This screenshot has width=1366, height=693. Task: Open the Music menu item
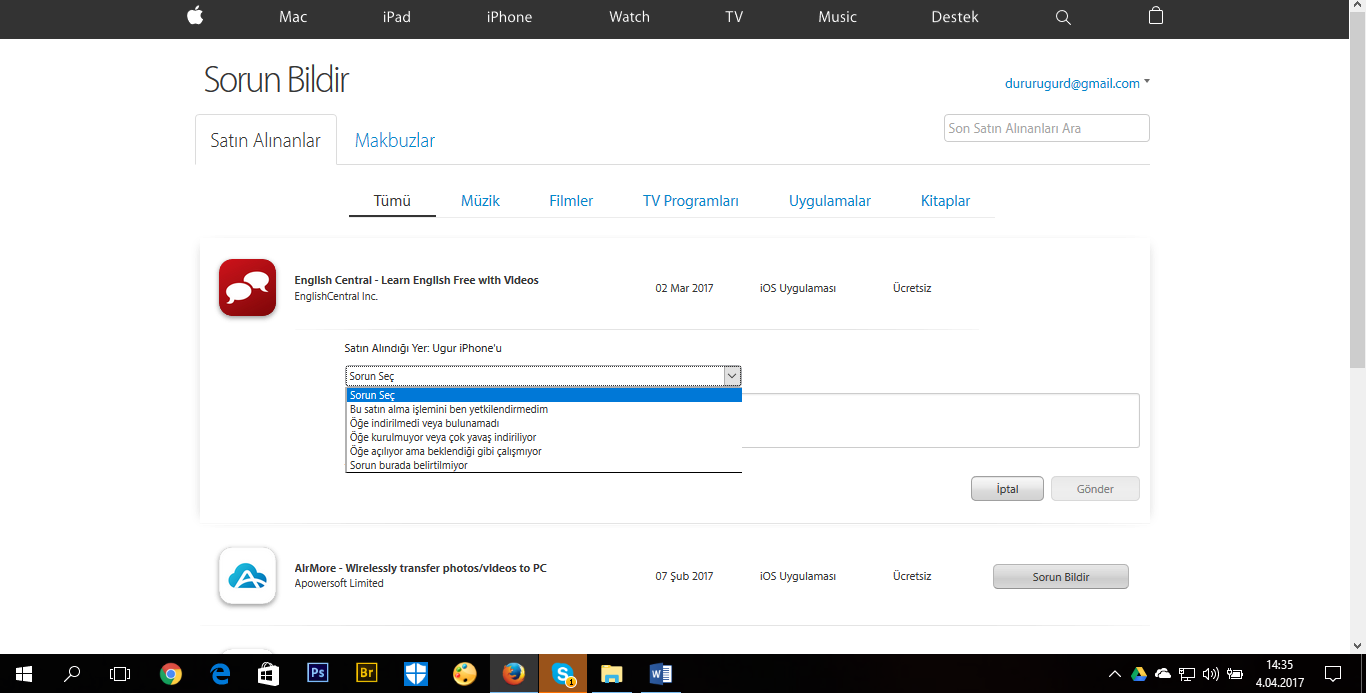point(837,17)
